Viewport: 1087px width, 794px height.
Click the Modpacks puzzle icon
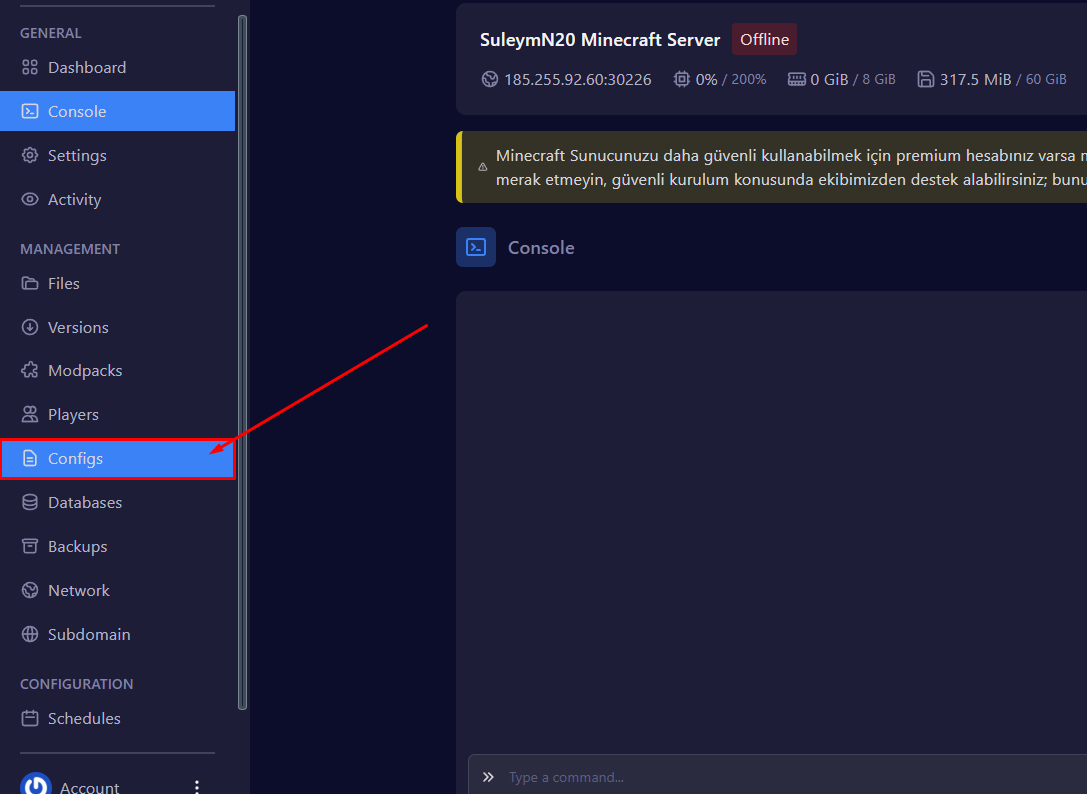[30, 370]
